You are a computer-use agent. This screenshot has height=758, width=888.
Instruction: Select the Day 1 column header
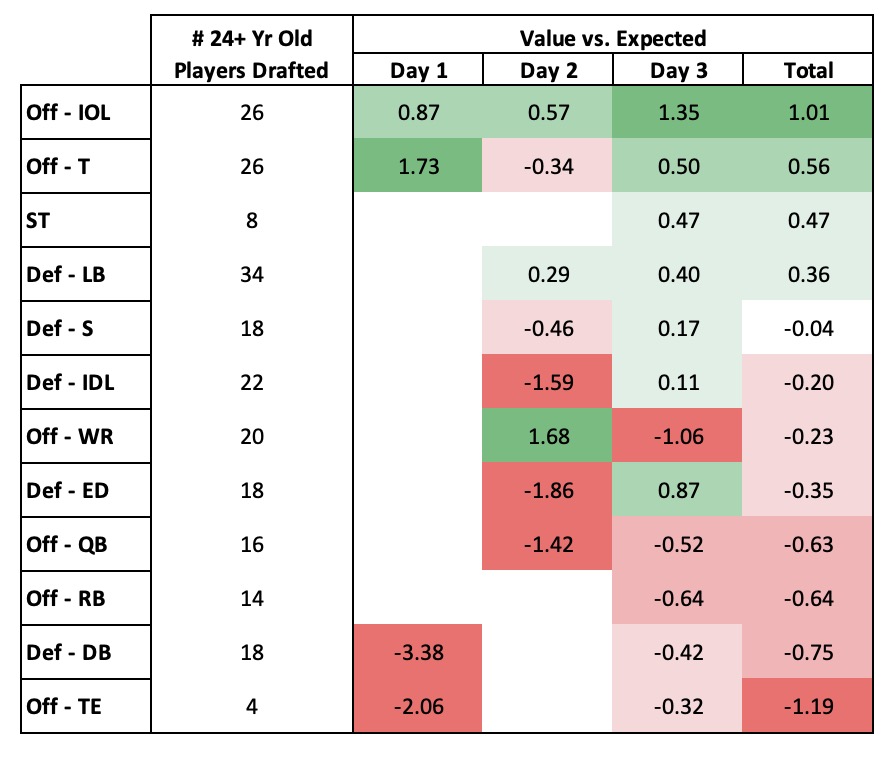pos(417,70)
